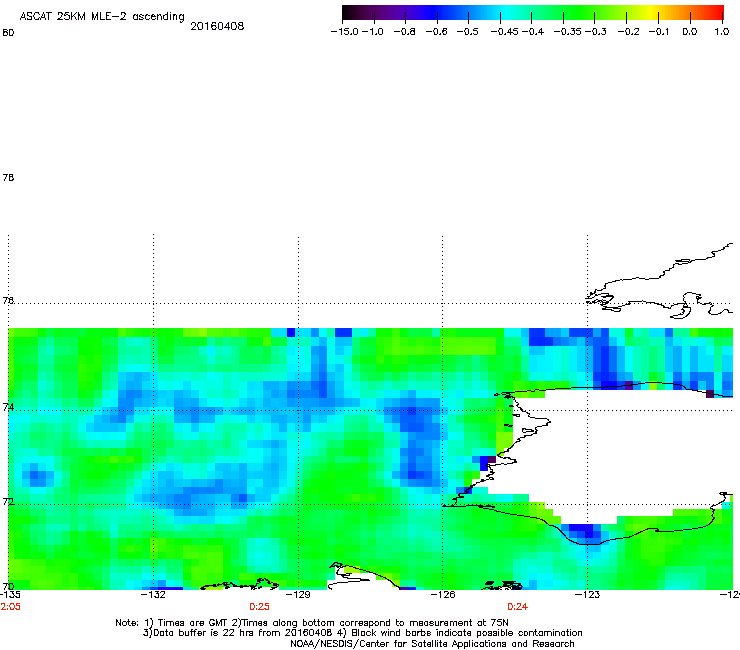Click the title 'ASCAT 25KM MLE-2 ascending'
Image resolution: width=740 pixels, height=650 pixels.
102,17
